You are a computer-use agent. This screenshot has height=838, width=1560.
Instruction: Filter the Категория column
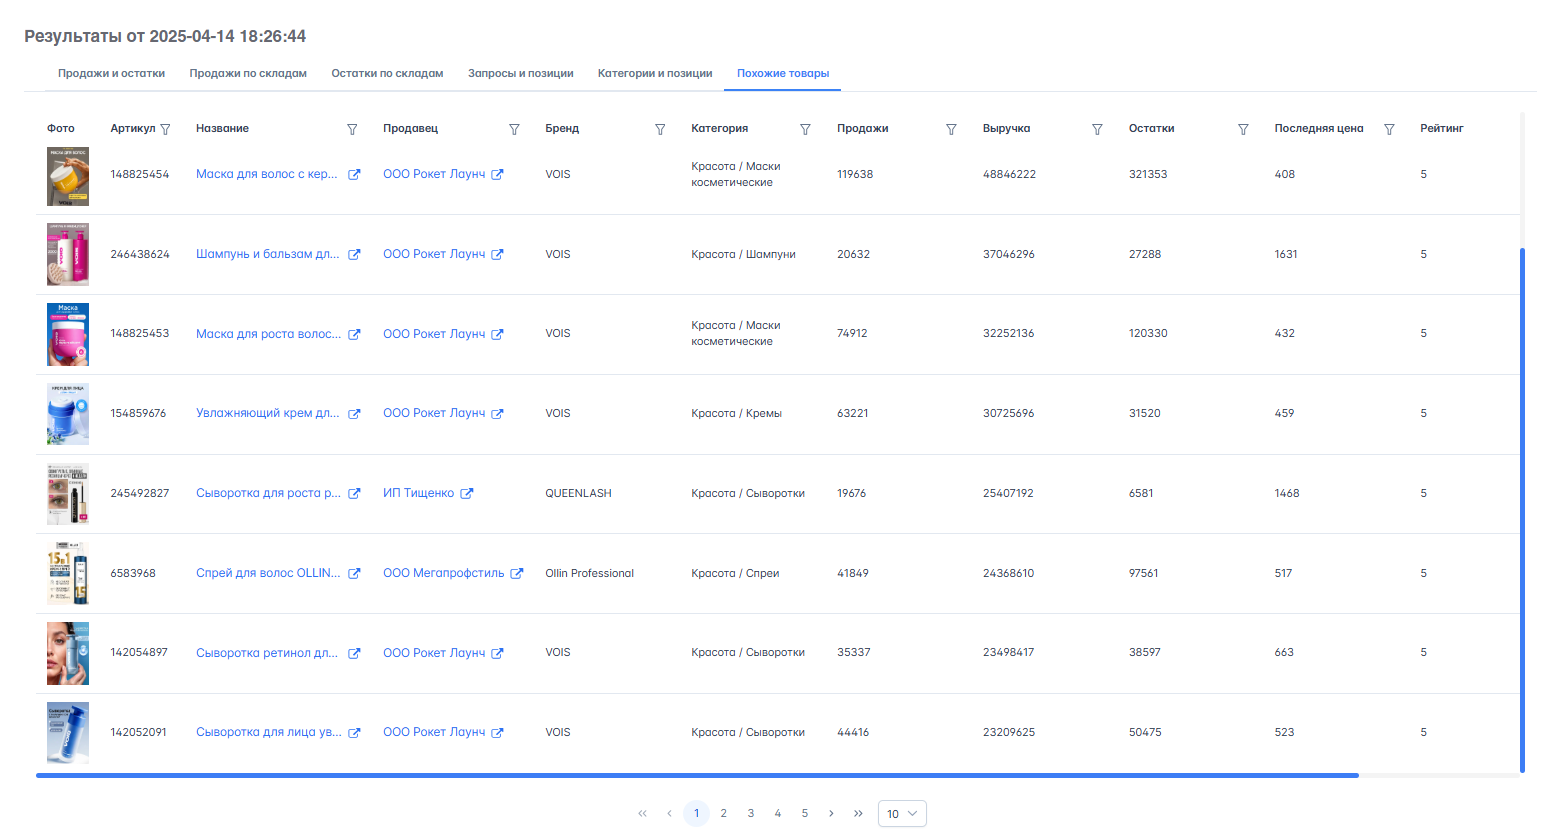click(x=805, y=129)
